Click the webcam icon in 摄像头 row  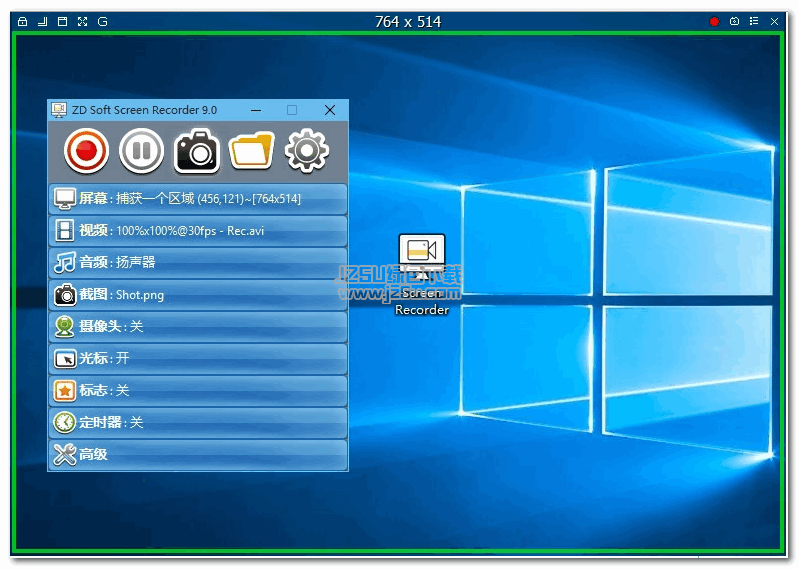[65, 327]
